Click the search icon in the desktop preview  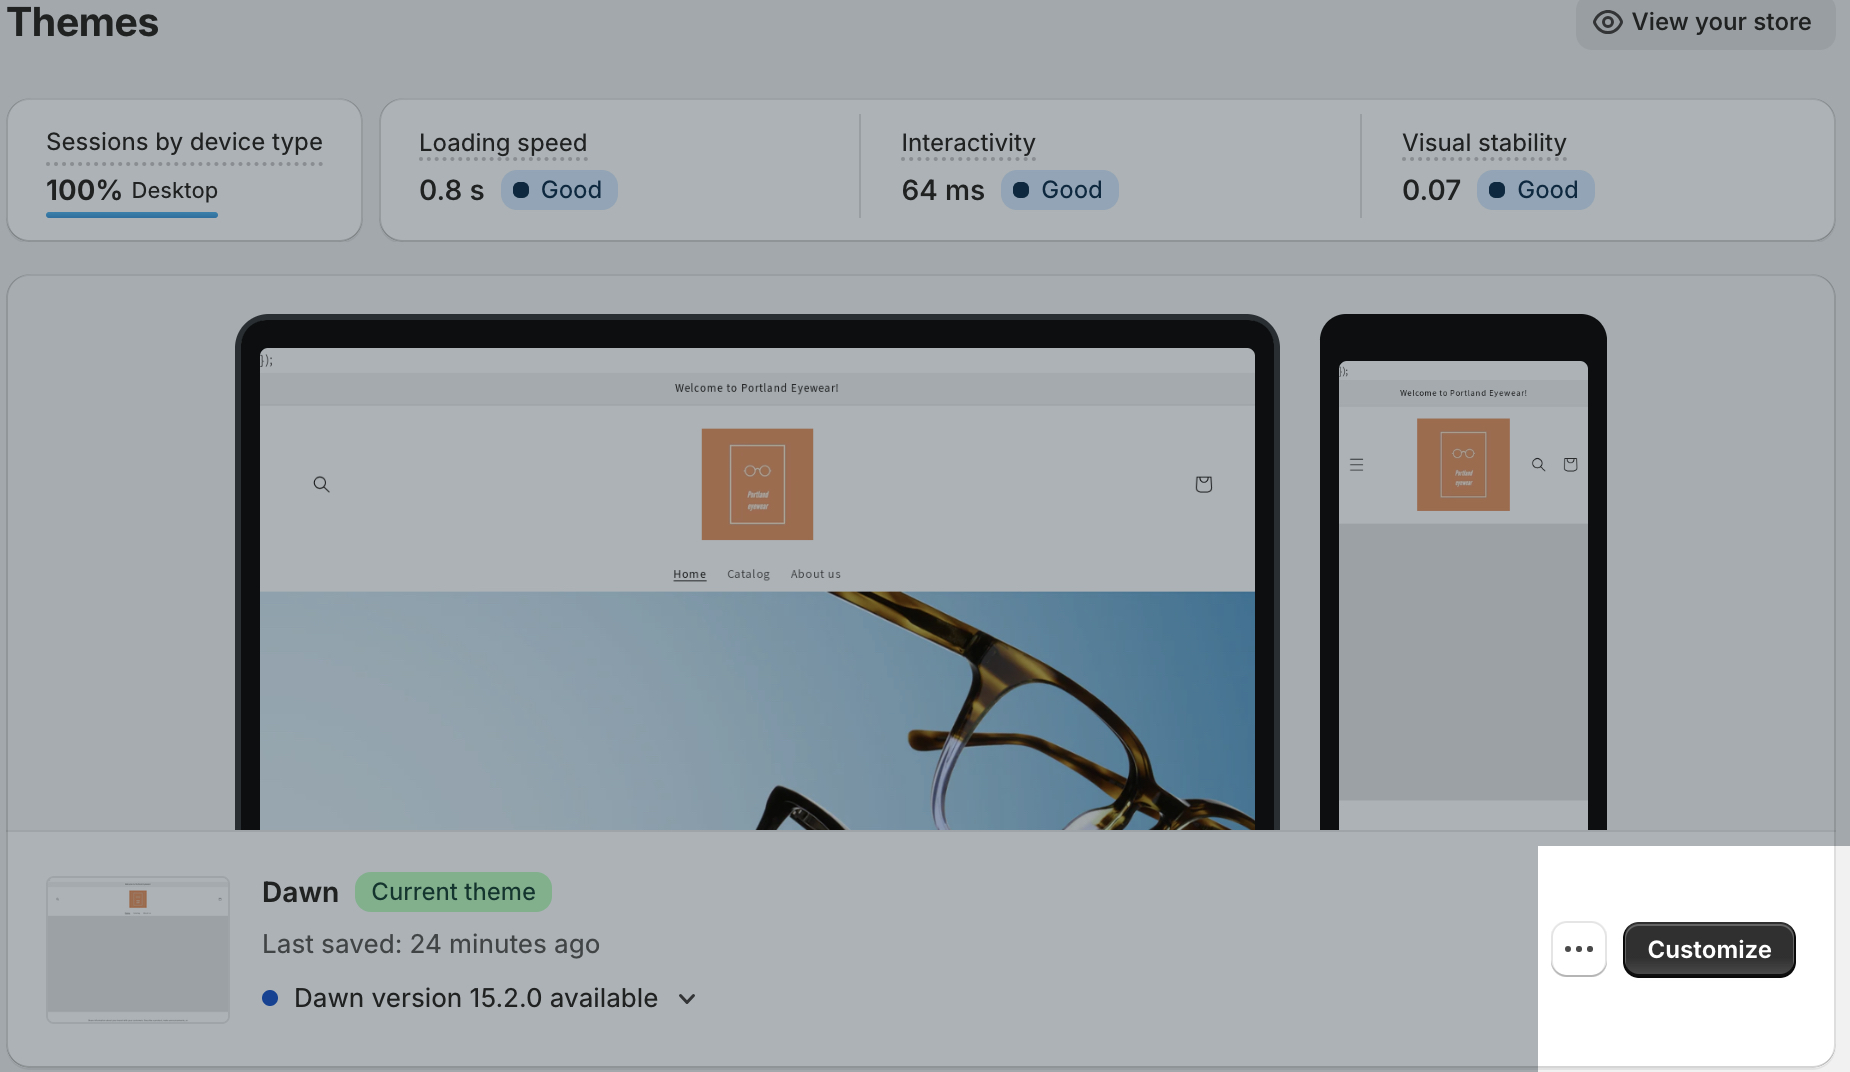point(321,484)
